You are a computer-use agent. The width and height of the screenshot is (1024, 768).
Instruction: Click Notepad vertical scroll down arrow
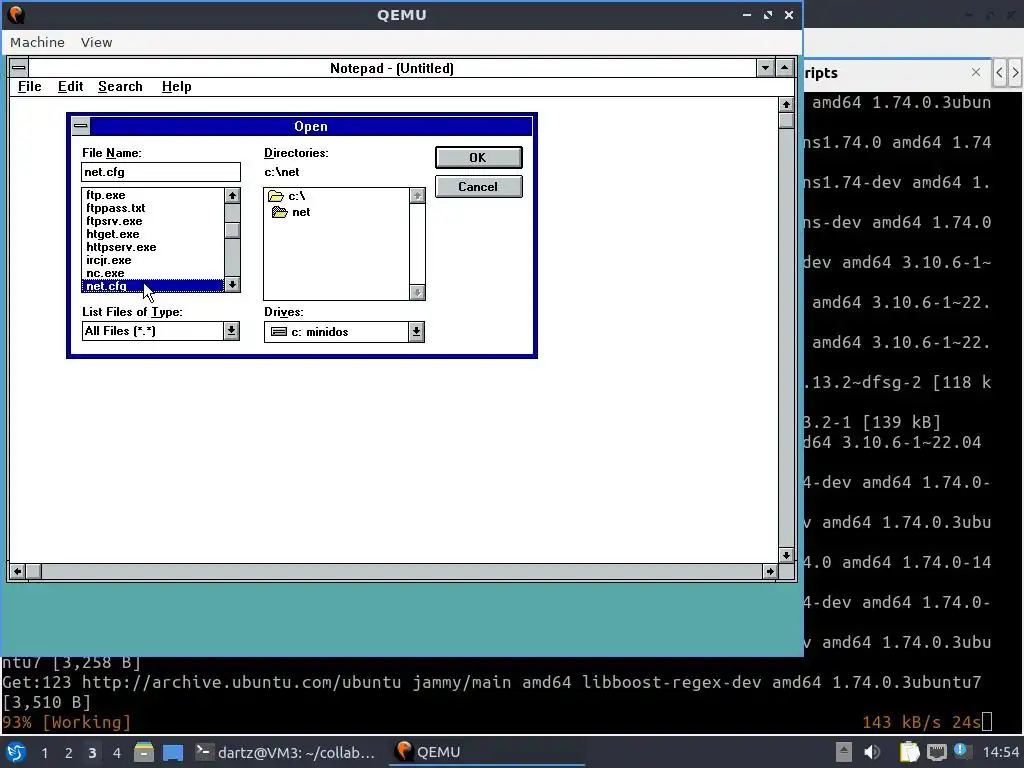pyautogui.click(x=786, y=555)
